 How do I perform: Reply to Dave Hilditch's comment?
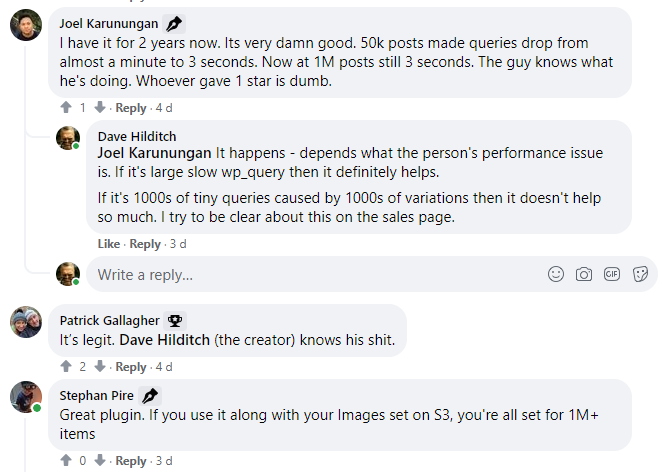point(144,244)
